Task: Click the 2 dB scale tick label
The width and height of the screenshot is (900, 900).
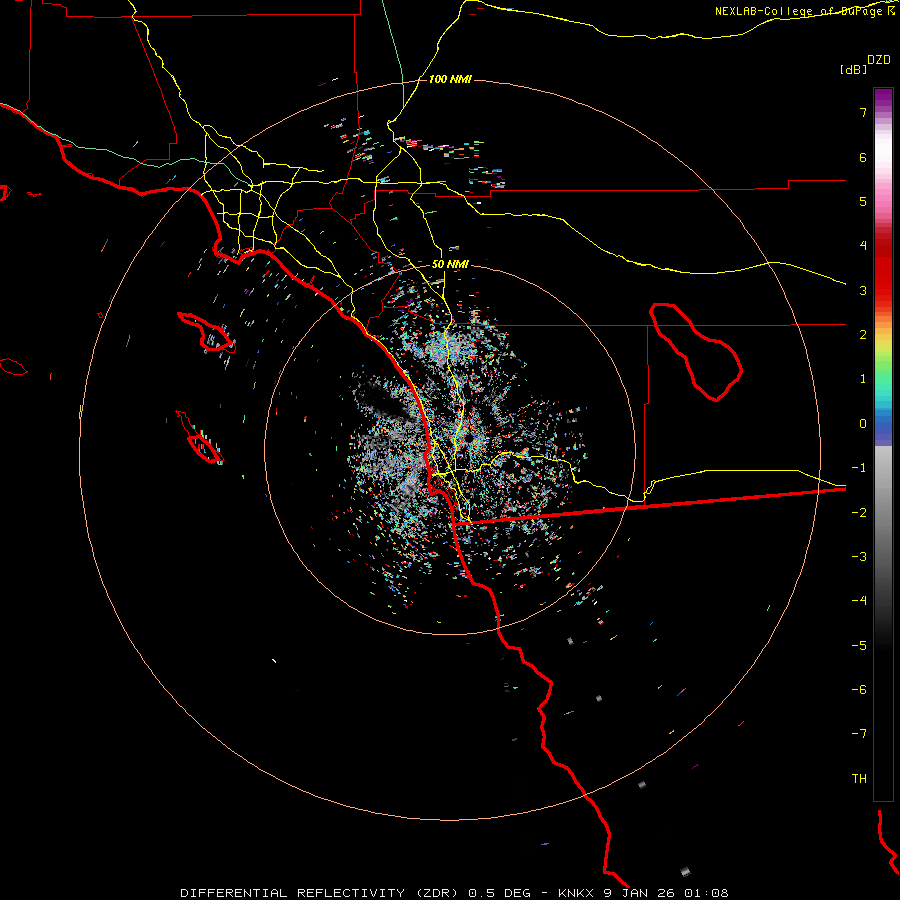Action: tap(863, 335)
